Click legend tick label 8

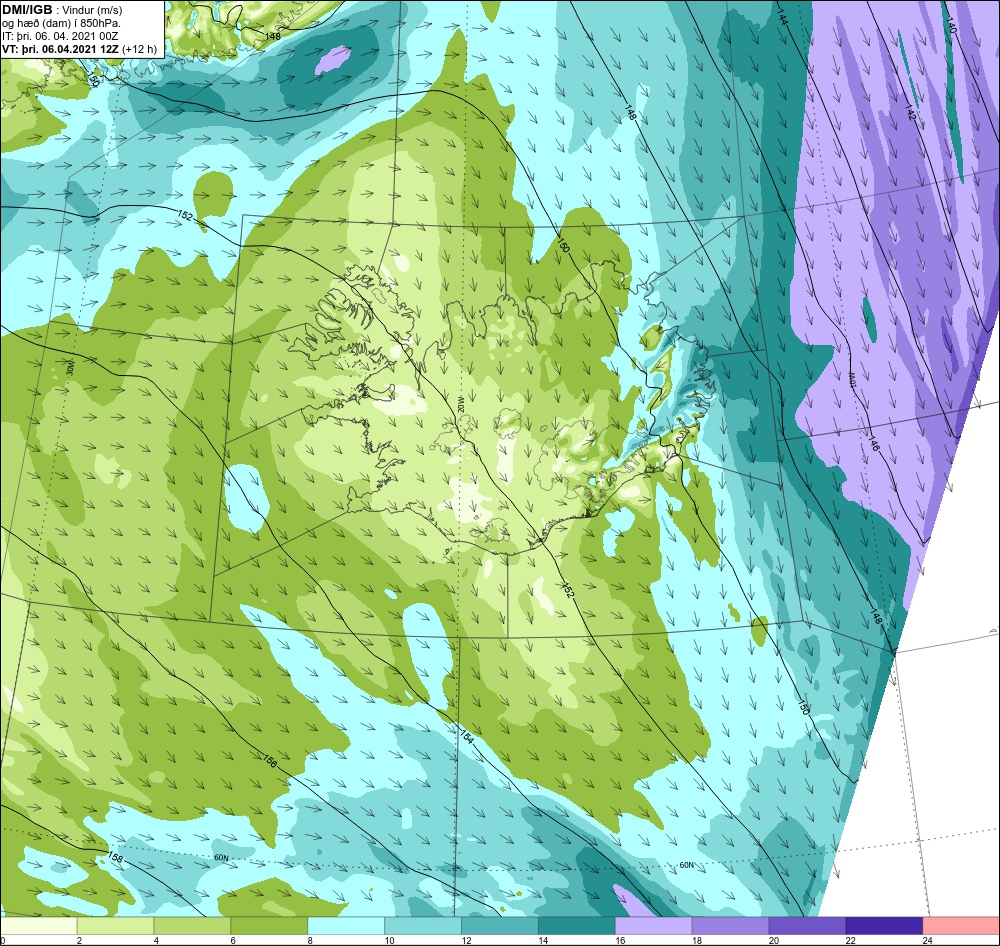tap(310, 940)
